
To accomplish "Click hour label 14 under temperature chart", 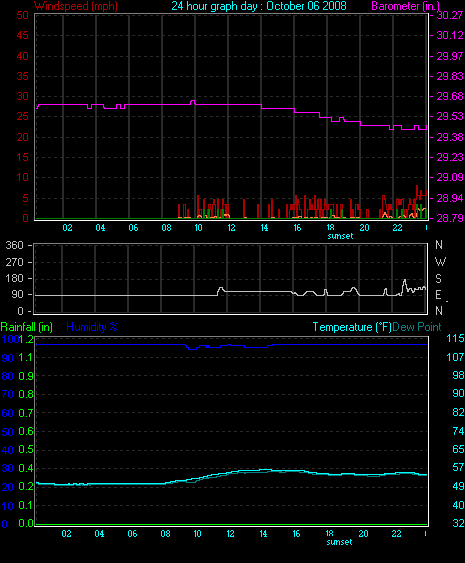I will [x=264, y=534].
